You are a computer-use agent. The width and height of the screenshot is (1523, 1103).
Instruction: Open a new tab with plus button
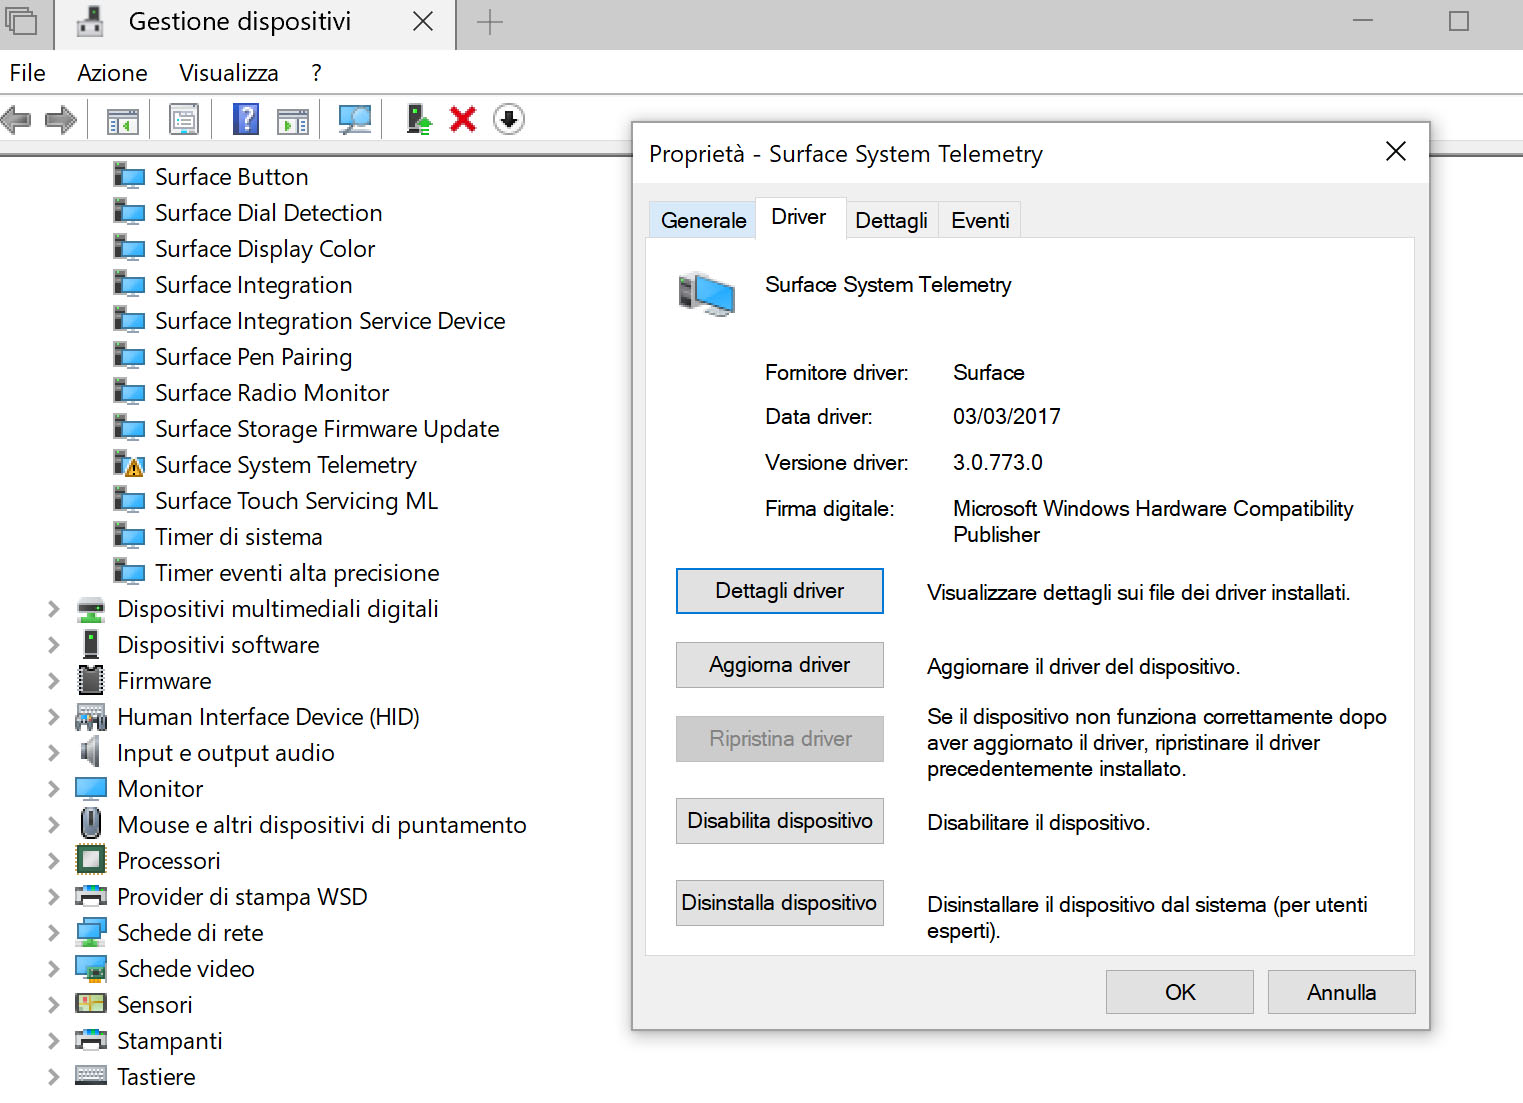(x=490, y=22)
